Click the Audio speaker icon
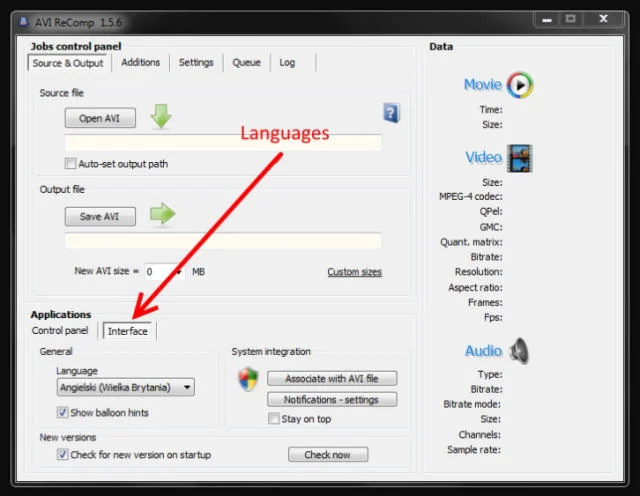This screenshot has width=640, height=496. click(x=519, y=350)
